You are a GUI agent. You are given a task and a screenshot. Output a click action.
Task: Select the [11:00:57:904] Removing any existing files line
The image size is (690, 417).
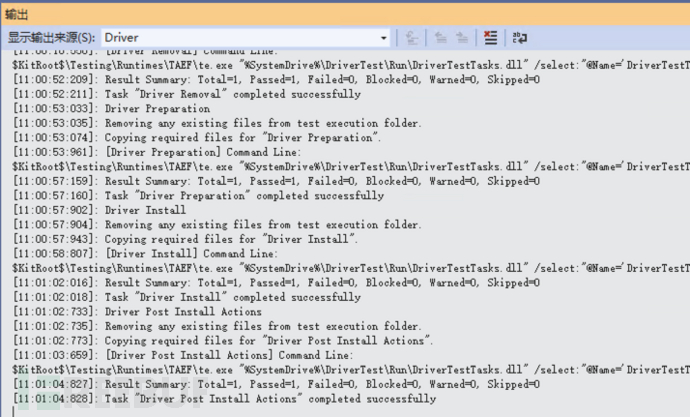217,225
